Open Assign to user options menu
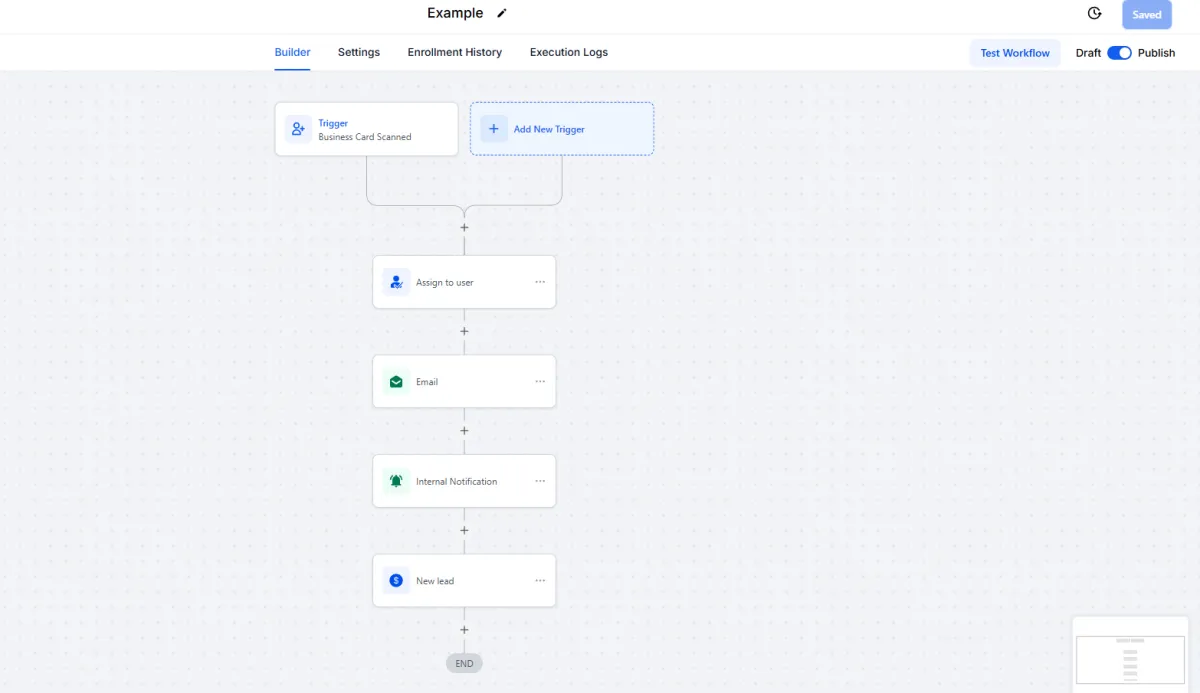Screen dimensions: 1200x693 [x=540, y=282]
